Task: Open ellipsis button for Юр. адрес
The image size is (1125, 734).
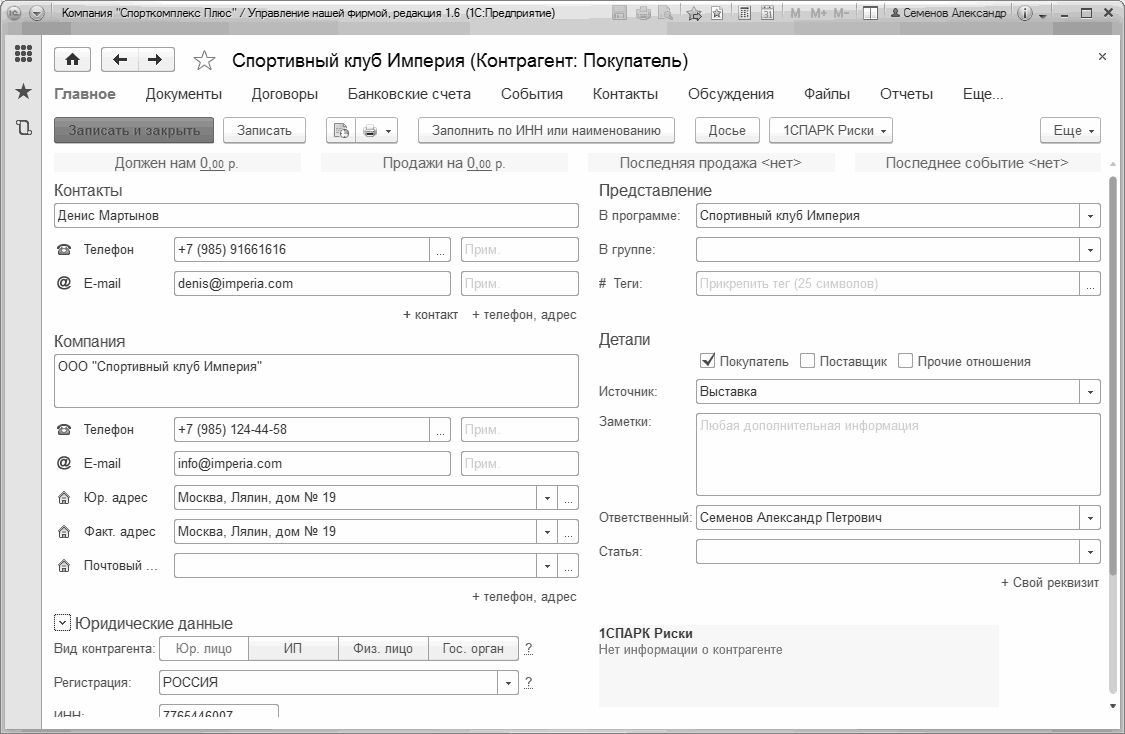Action: point(568,498)
